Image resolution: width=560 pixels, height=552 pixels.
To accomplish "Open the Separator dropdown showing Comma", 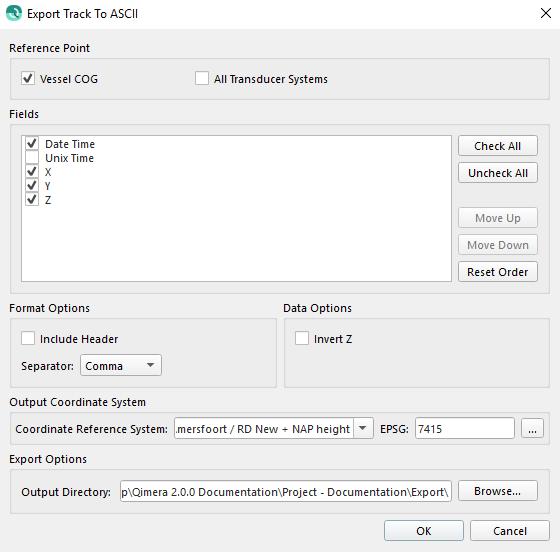I will [x=121, y=365].
